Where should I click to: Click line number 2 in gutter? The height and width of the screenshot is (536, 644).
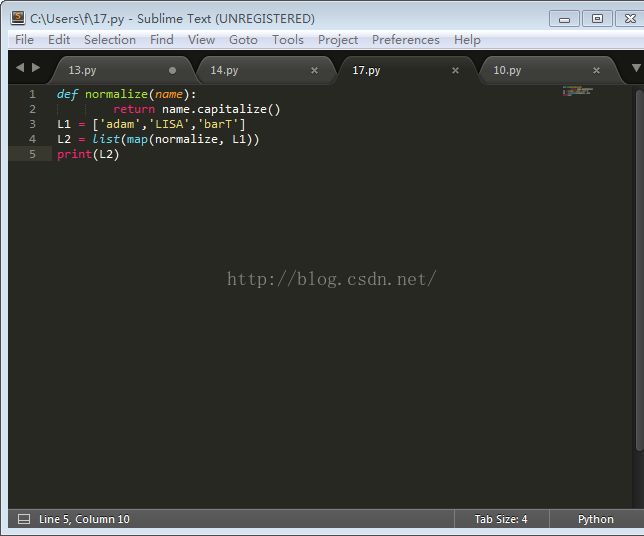pos(32,109)
